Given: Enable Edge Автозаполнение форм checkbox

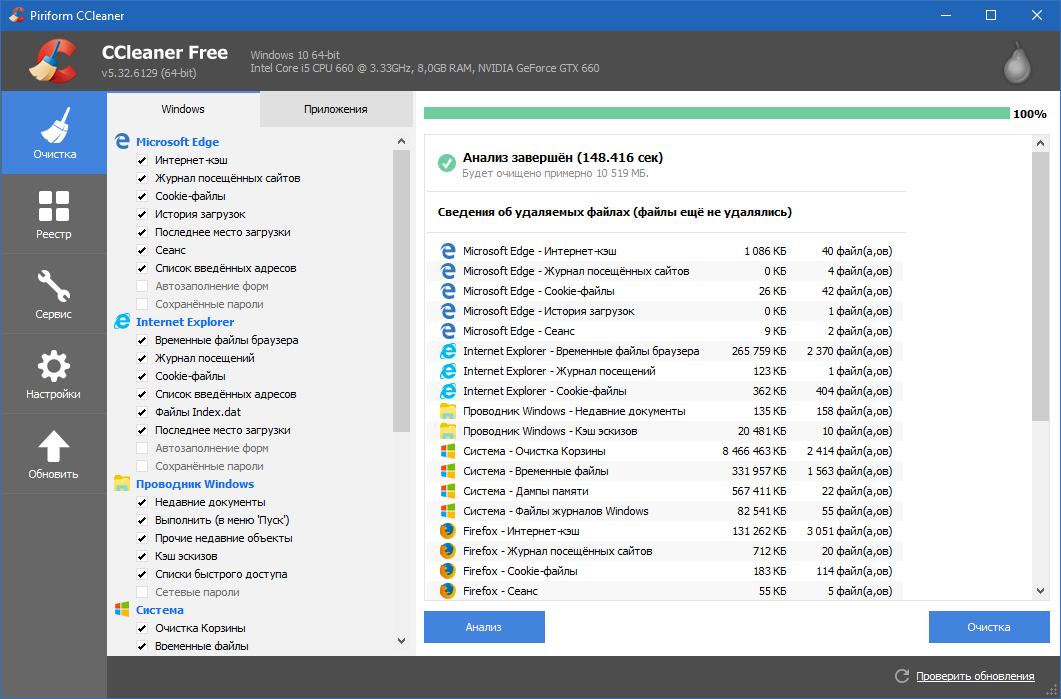Looking at the screenshot, I should 142,286.
